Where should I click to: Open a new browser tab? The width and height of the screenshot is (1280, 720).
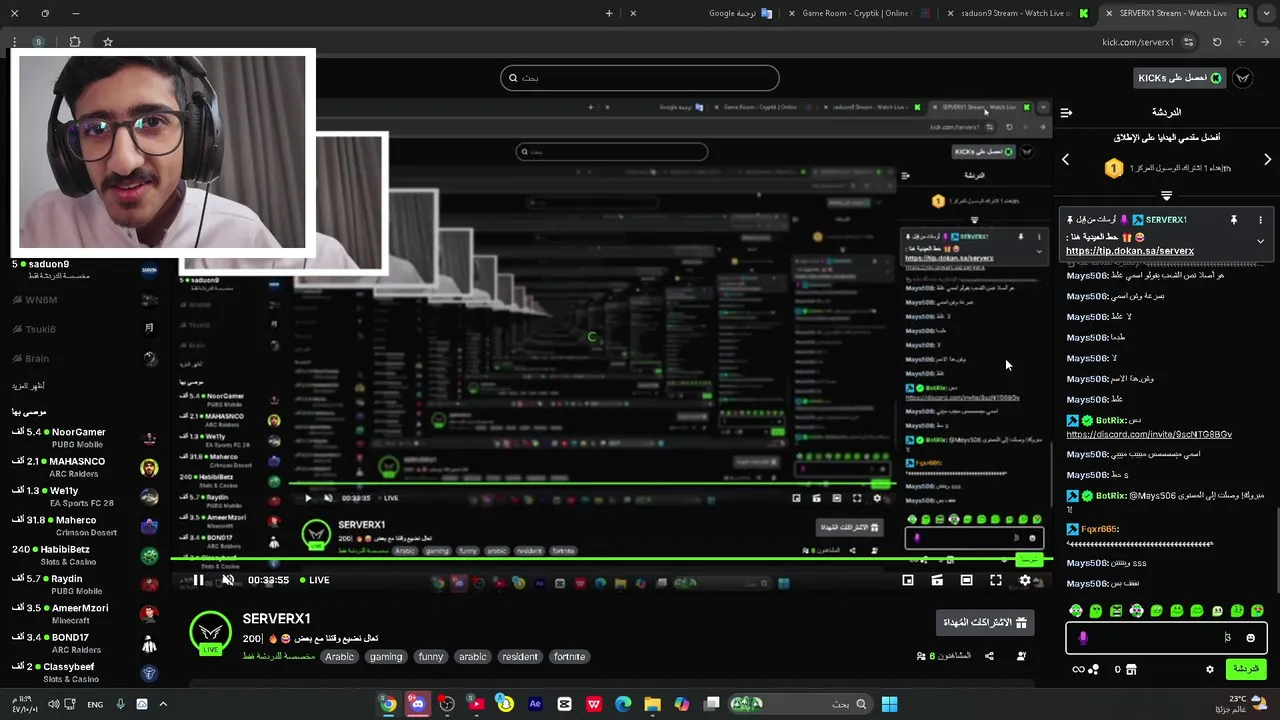(x=609, y=13)
